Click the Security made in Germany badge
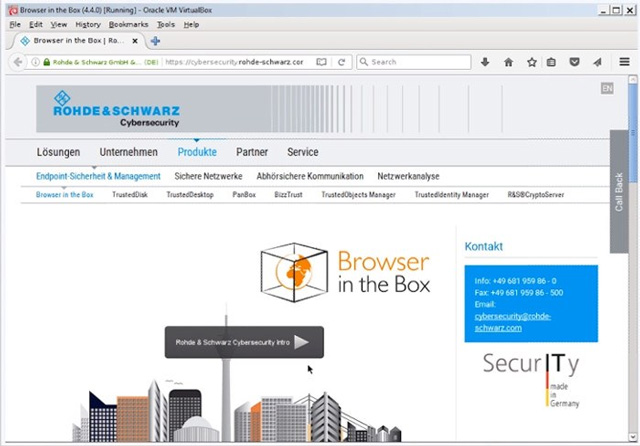This screenshot has width=640, height=446. [531, 379]
